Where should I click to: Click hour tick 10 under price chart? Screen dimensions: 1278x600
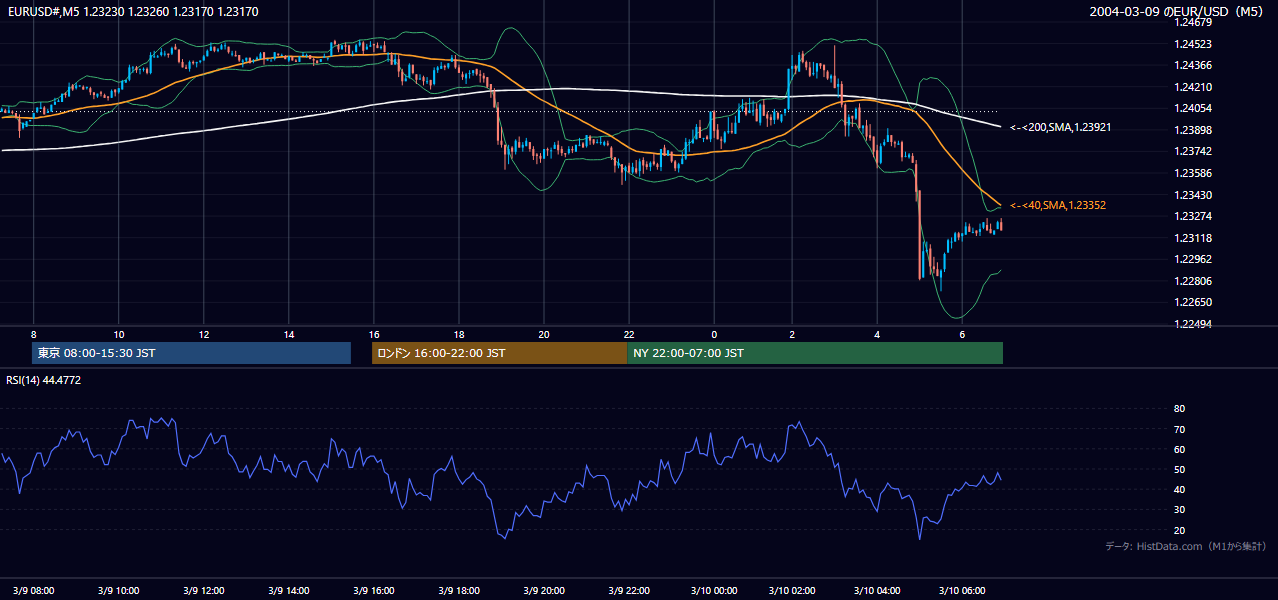tap(119, 333)
